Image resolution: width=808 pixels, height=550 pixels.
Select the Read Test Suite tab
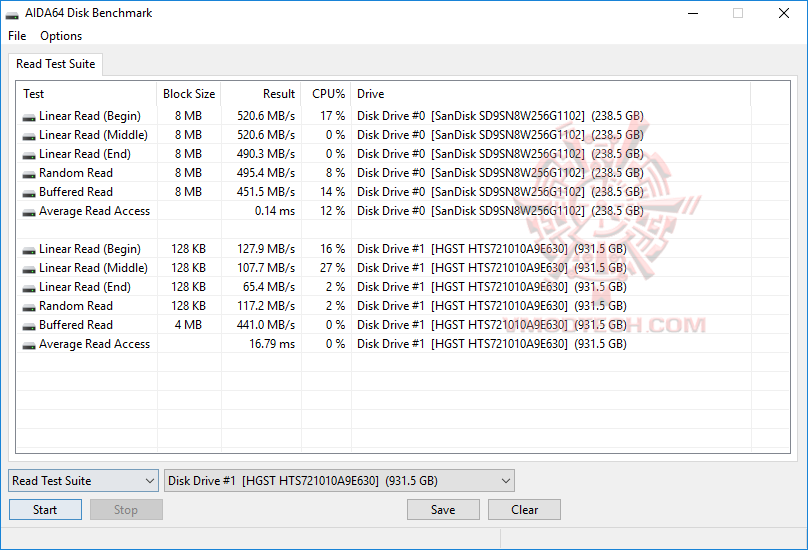tap(56, 64)
